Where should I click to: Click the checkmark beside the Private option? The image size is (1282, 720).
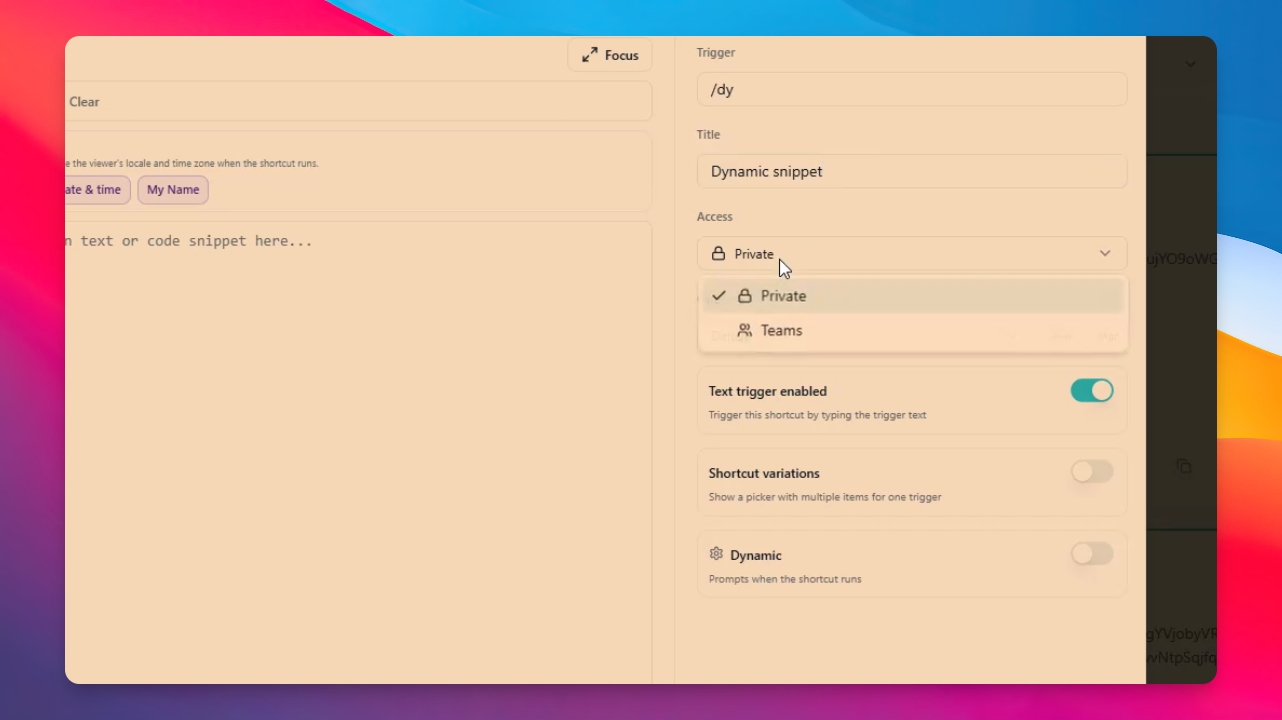[x=718, y=296]
